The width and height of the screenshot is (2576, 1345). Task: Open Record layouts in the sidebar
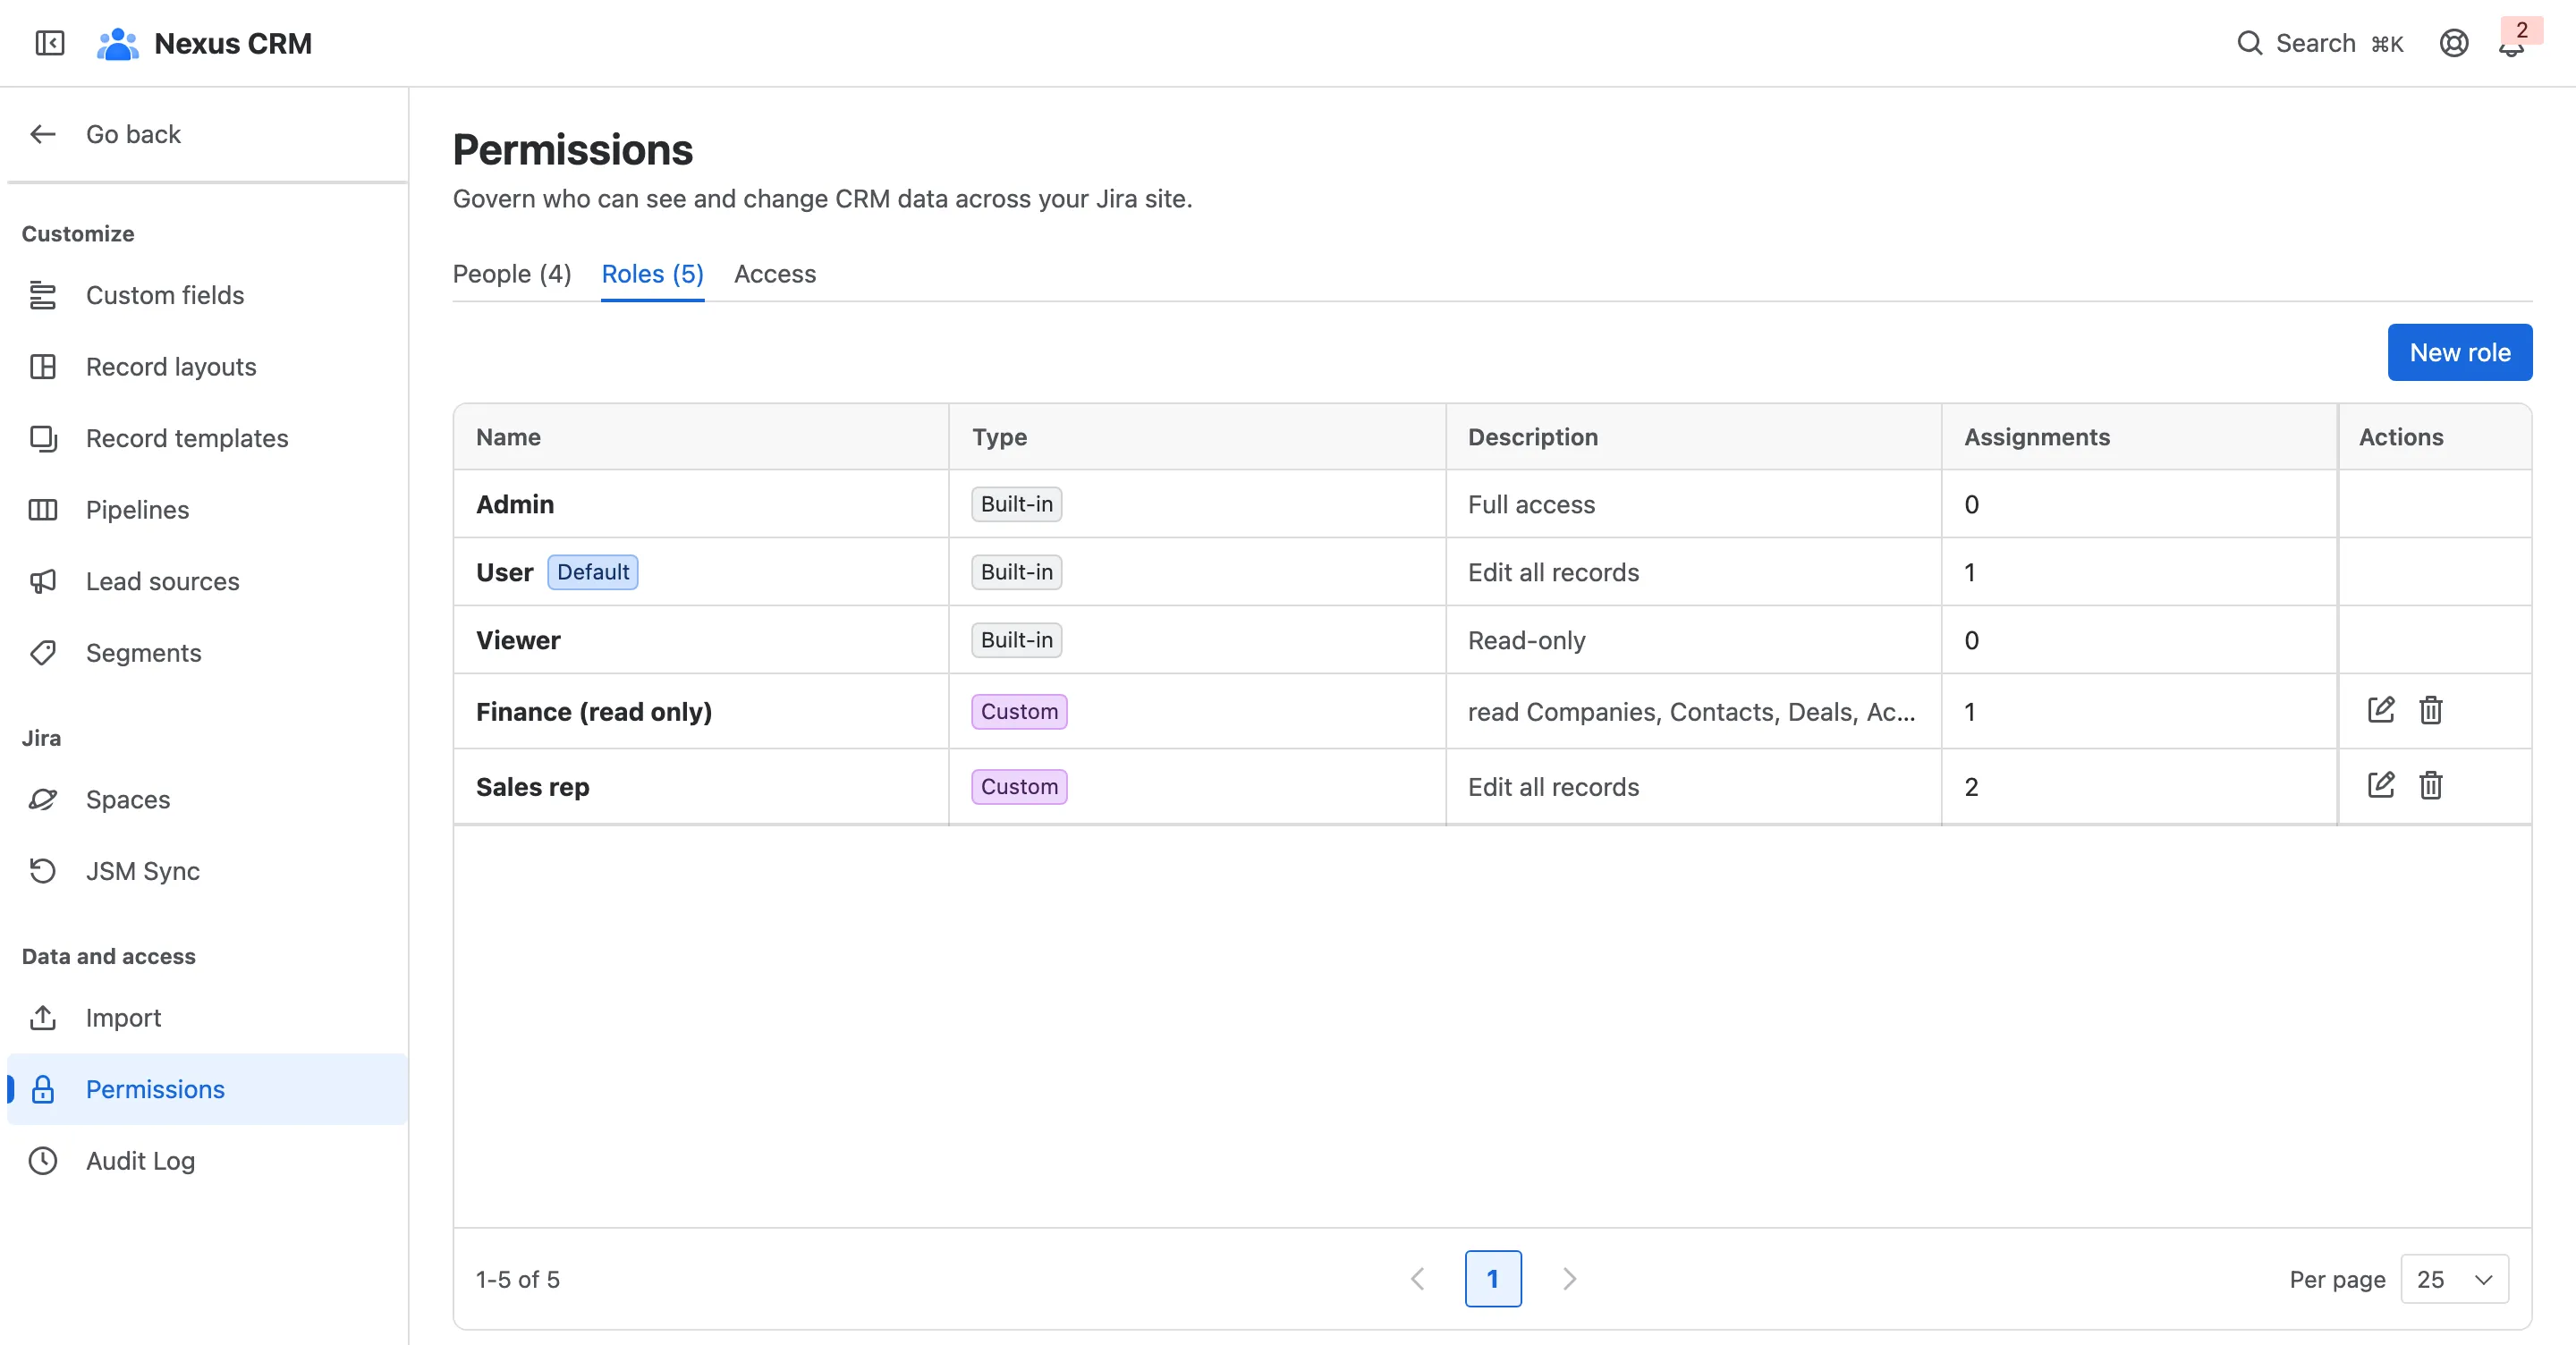tap(207, 367)
